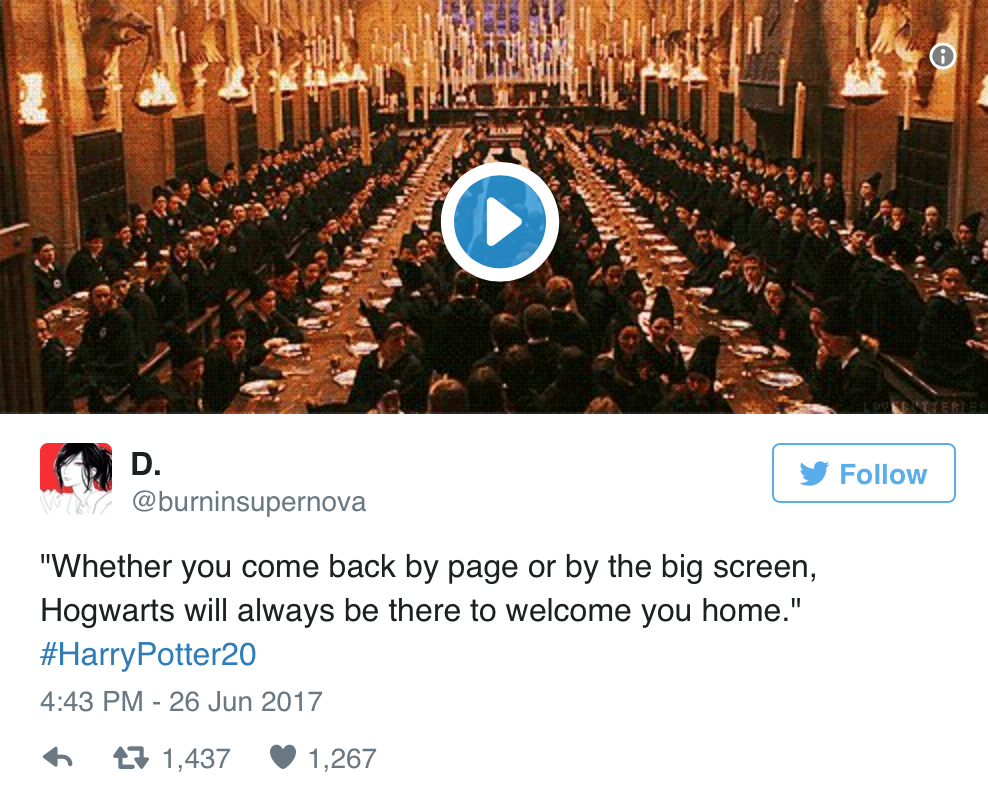The width and height of the screenshot is (988, 800).
Task: Click the "26 Jun 2017" date text
Action: [x=246, y=702]
